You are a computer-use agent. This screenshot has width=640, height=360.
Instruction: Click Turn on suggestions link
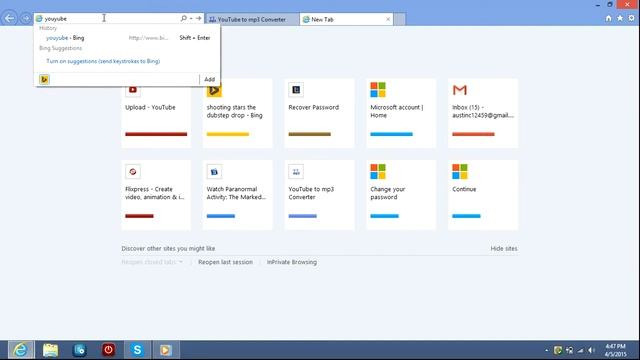pyautogui.click(x=103, y=61)
